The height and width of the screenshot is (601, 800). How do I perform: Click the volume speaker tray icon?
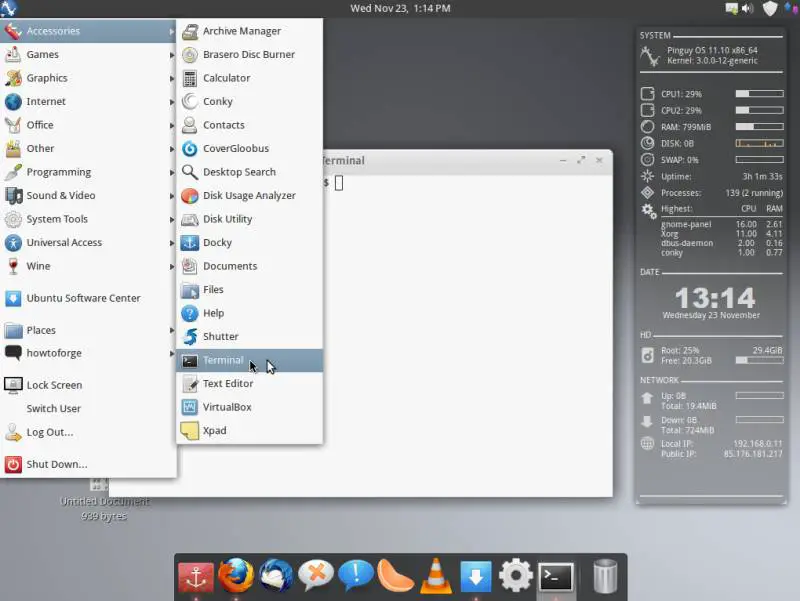(x=747, y=8)
